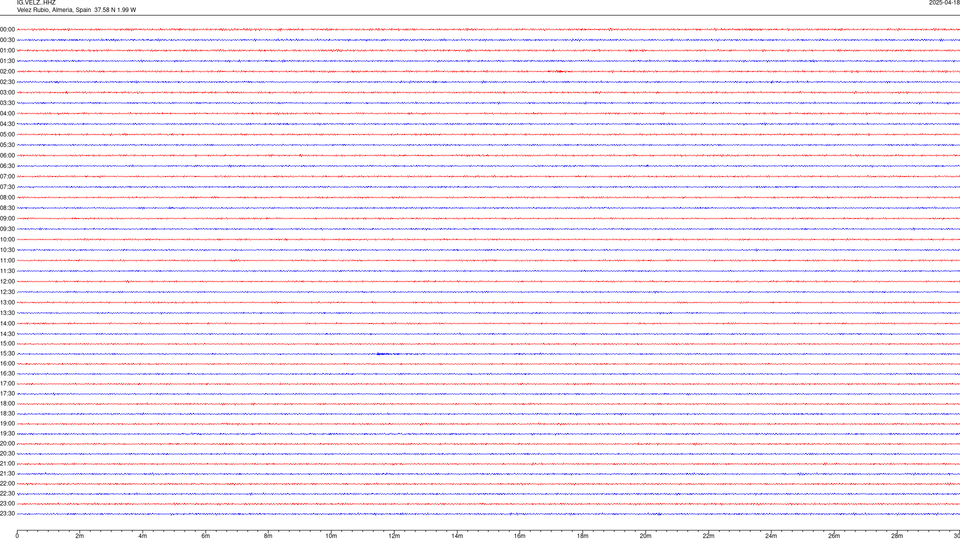Viewport: 960px width, 540px height.
Task: Click the 00:30 trace time label
Action: pyautogui.click(x=7, y=40)
